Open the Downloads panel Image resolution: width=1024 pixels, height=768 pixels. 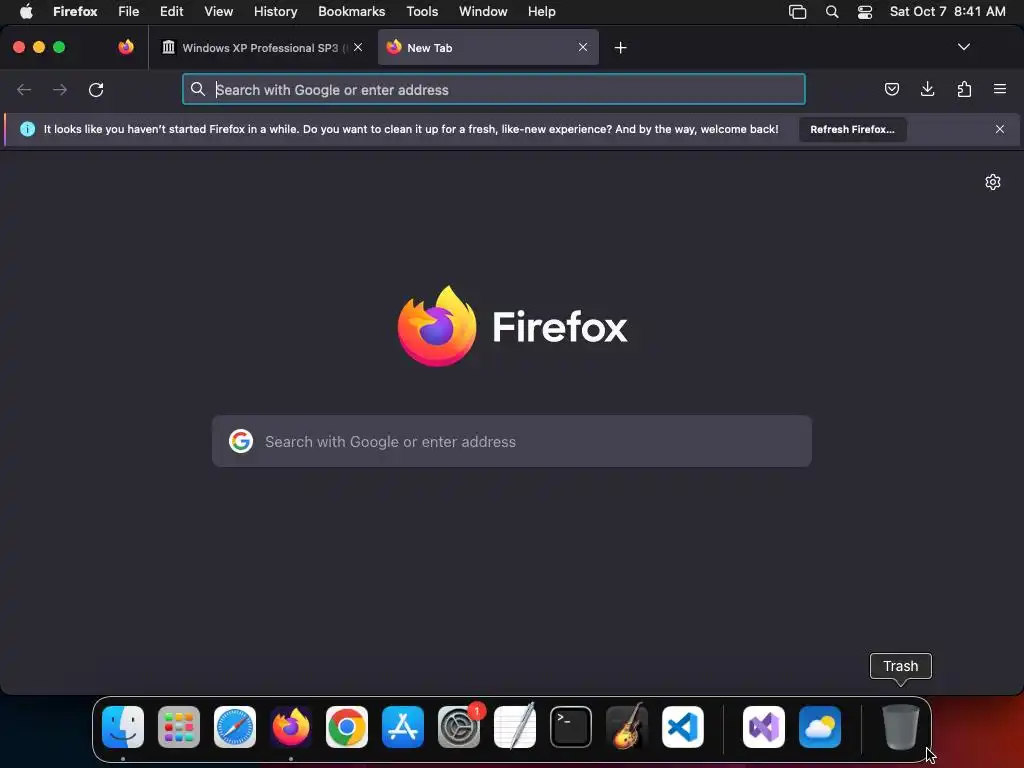click(x=927, y=89)
